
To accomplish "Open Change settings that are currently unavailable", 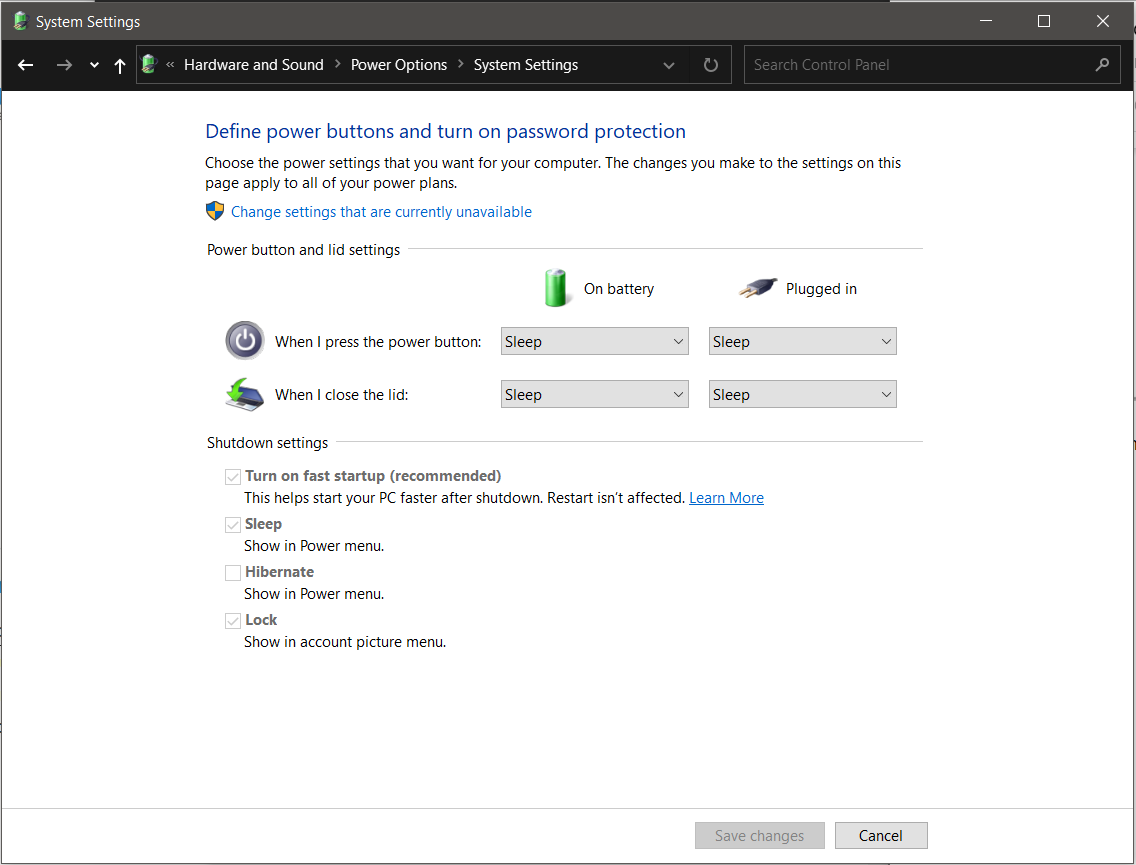I will (x=381, y=212).
